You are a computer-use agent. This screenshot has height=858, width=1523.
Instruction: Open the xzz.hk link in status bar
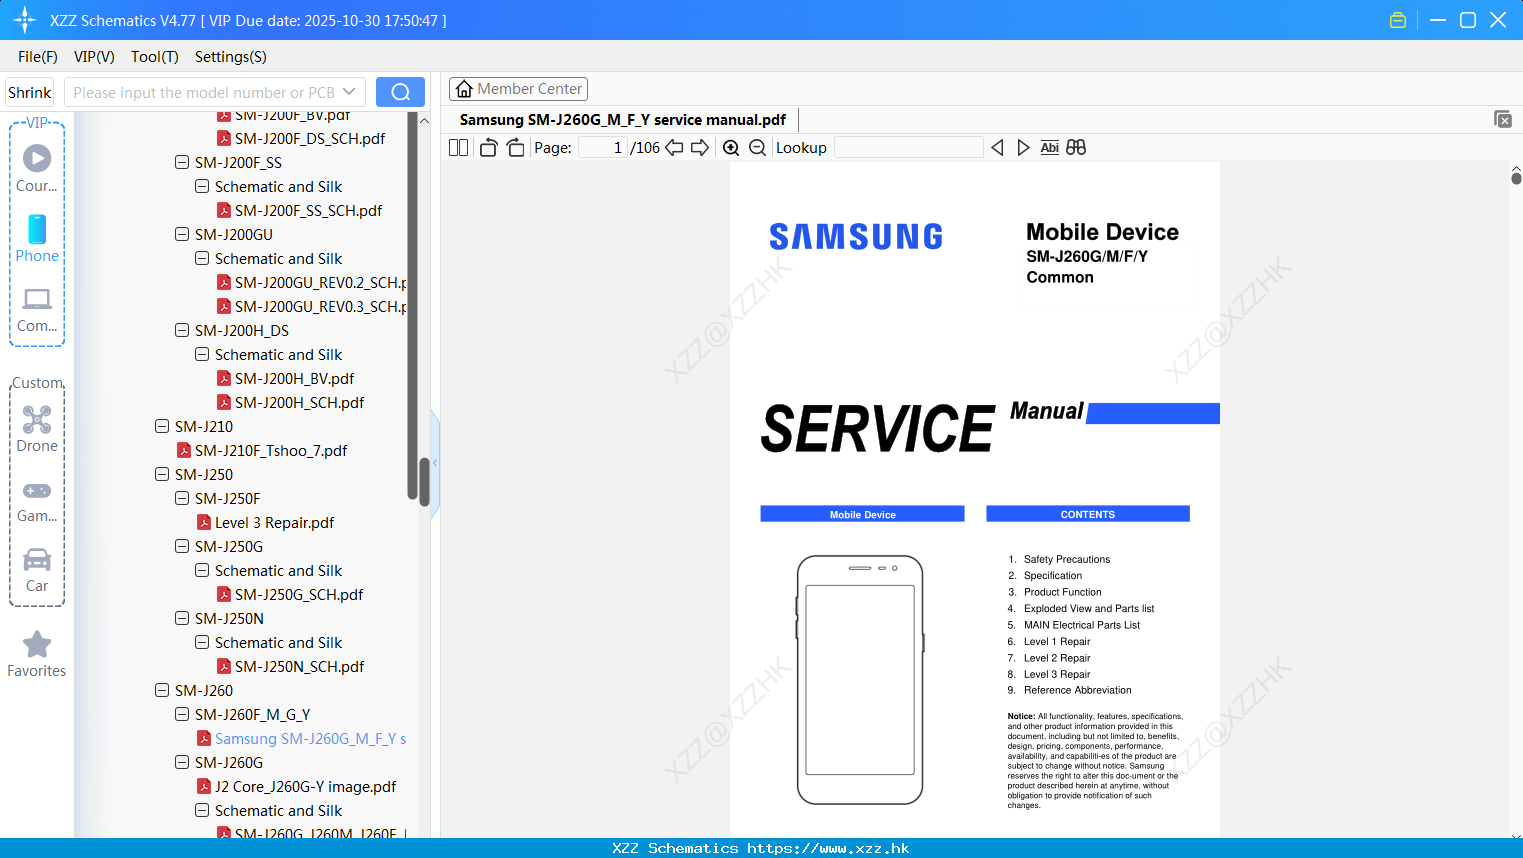(x=828, y=848)
